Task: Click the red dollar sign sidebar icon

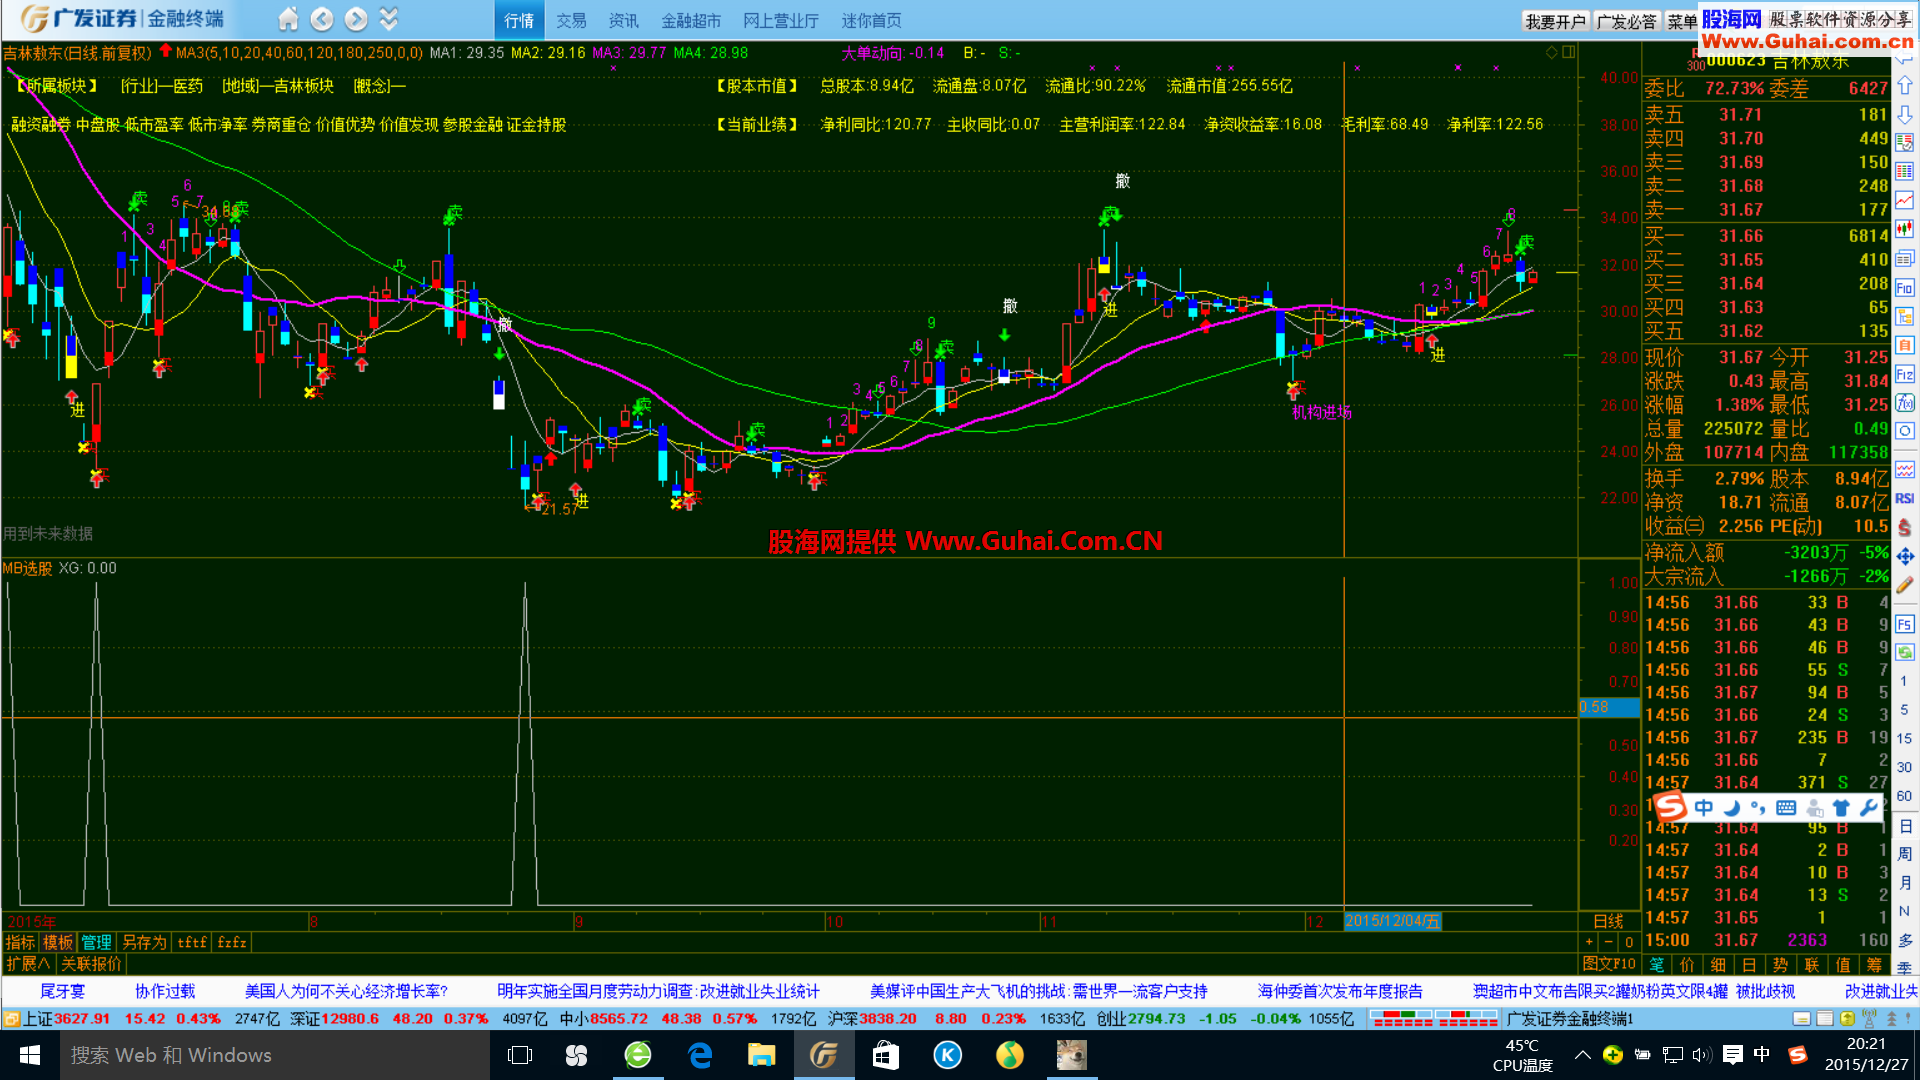Action: (1905, 527)
